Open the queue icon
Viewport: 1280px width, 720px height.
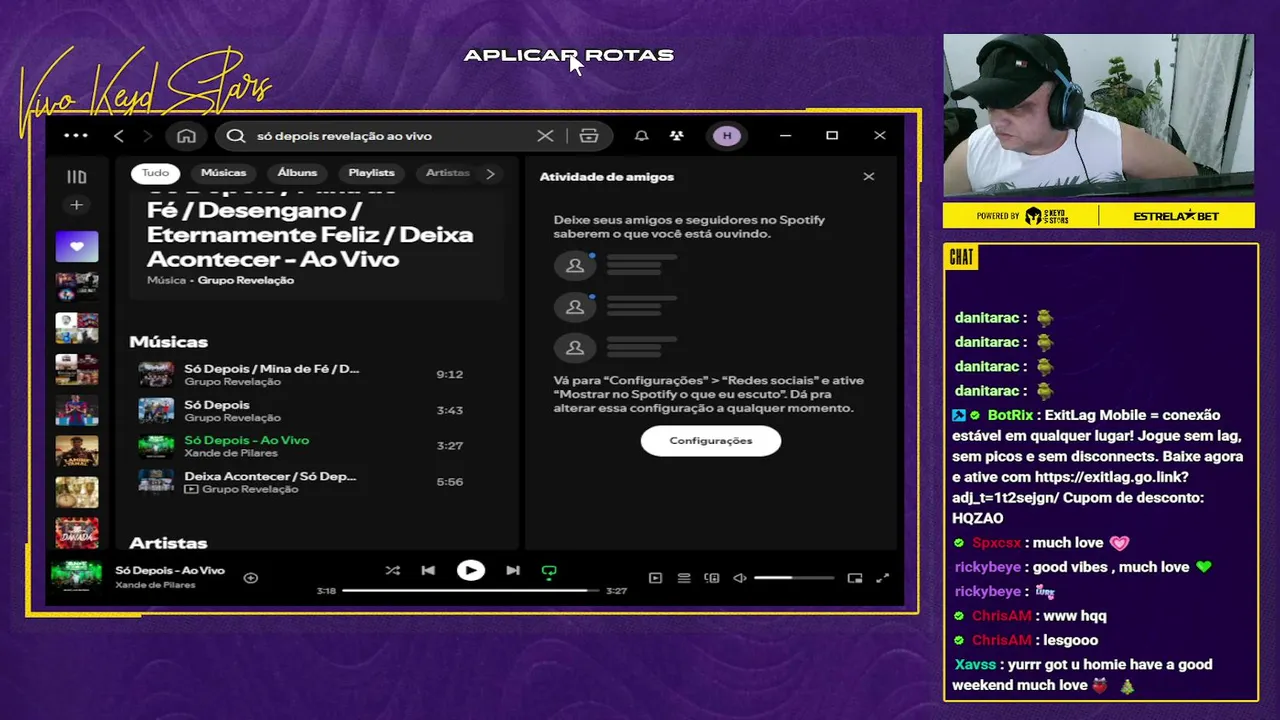click(x=684, y=578)
